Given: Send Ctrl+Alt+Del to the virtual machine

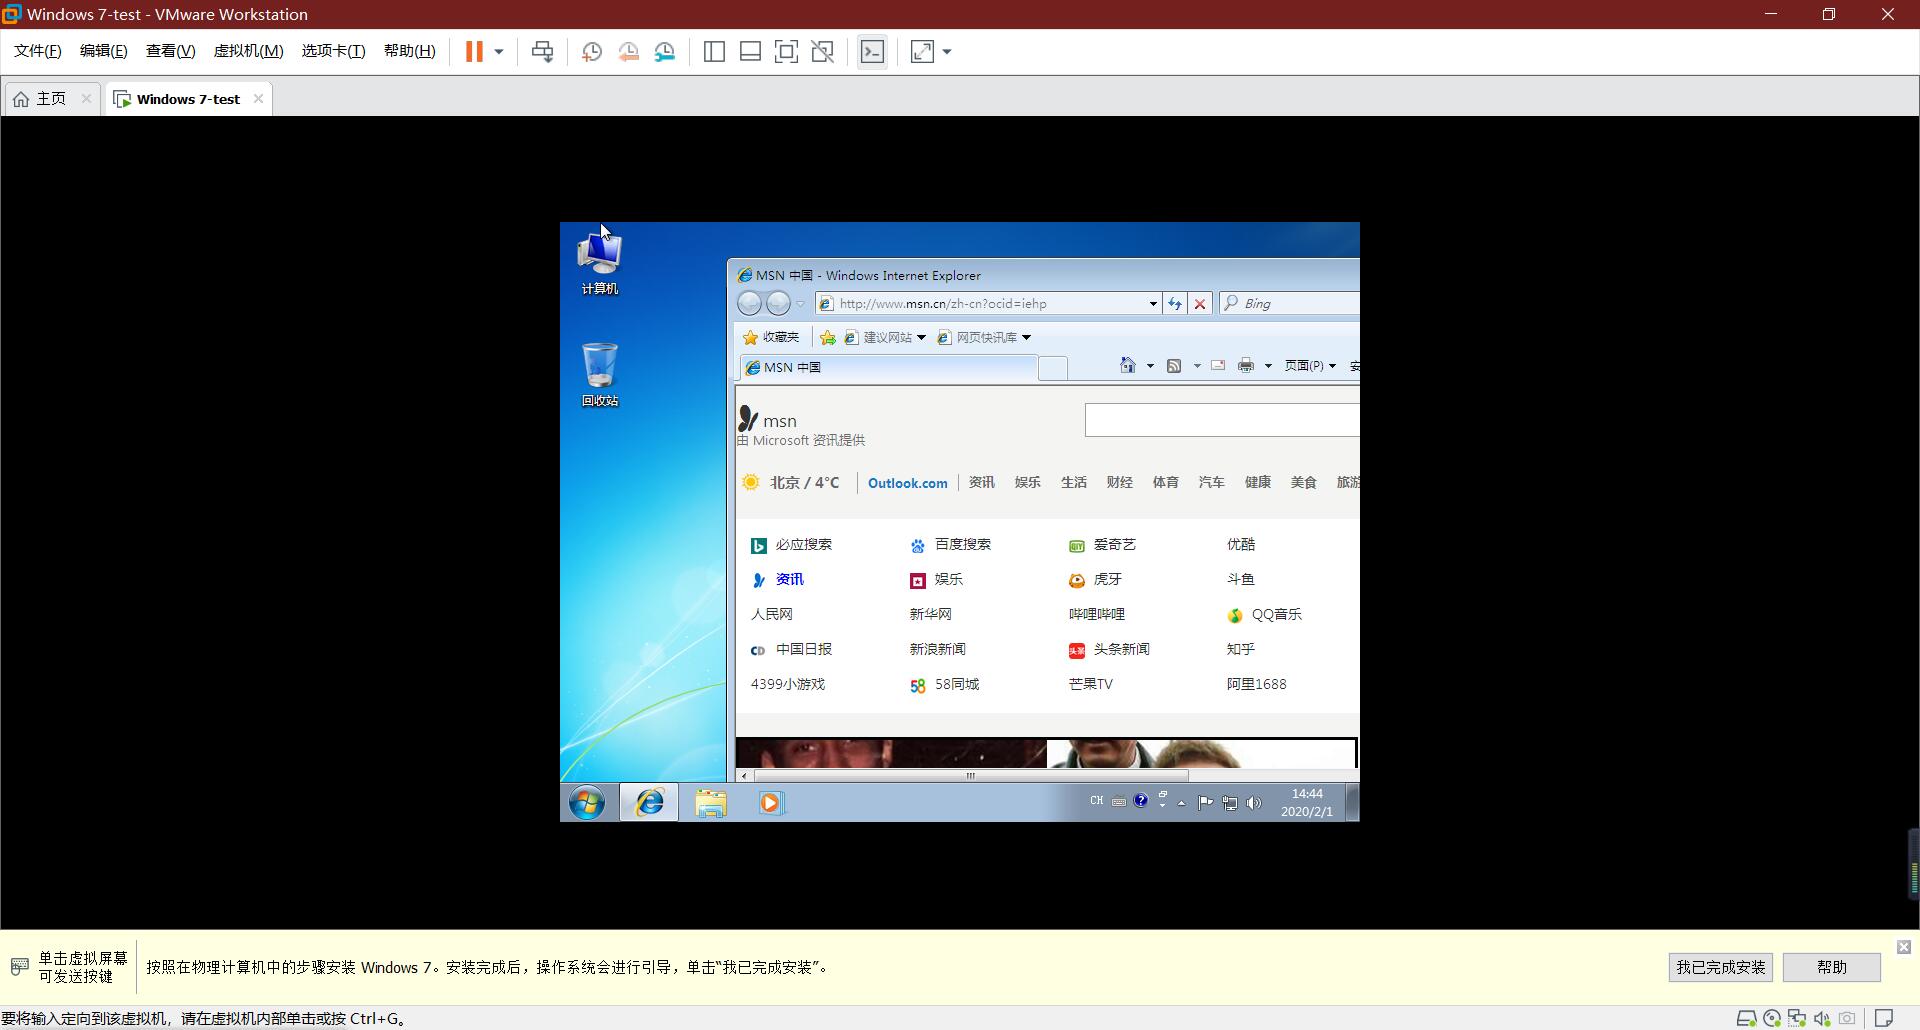Looking at the screenshot, I should (x=543, y=51).
